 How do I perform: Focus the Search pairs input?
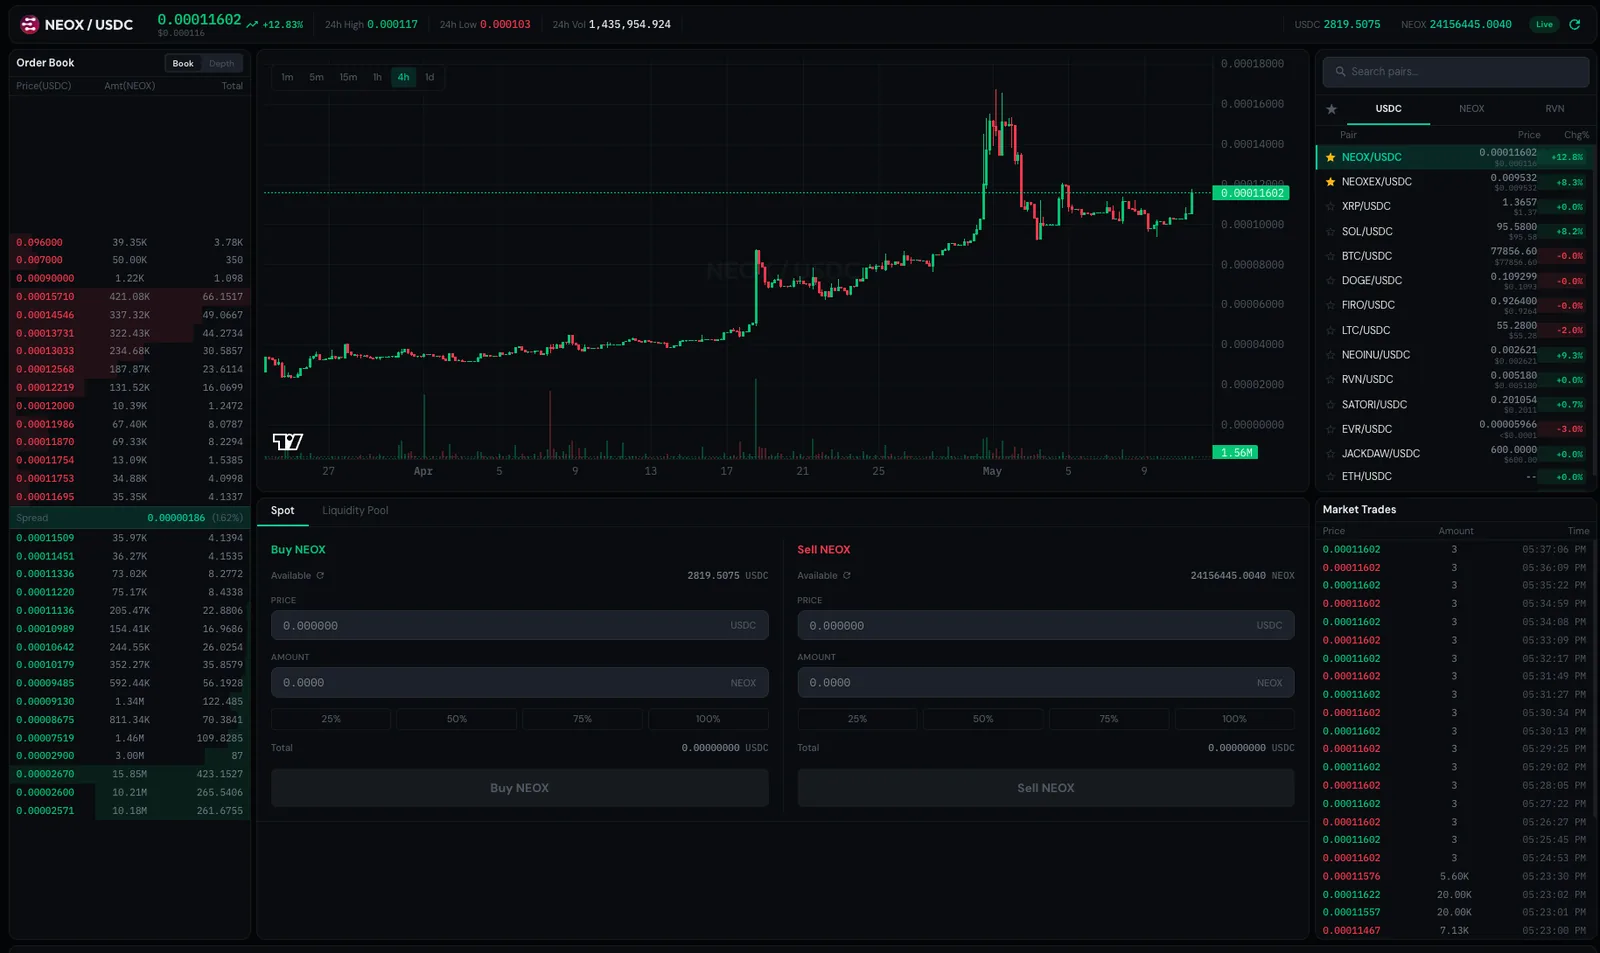(x=1456, y=72)
